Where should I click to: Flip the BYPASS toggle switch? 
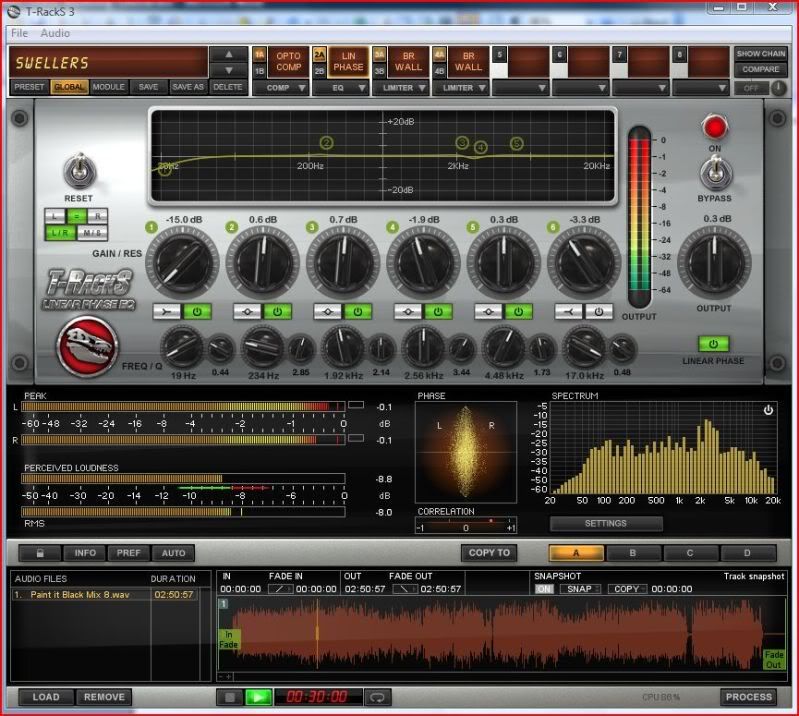(715, 173)
